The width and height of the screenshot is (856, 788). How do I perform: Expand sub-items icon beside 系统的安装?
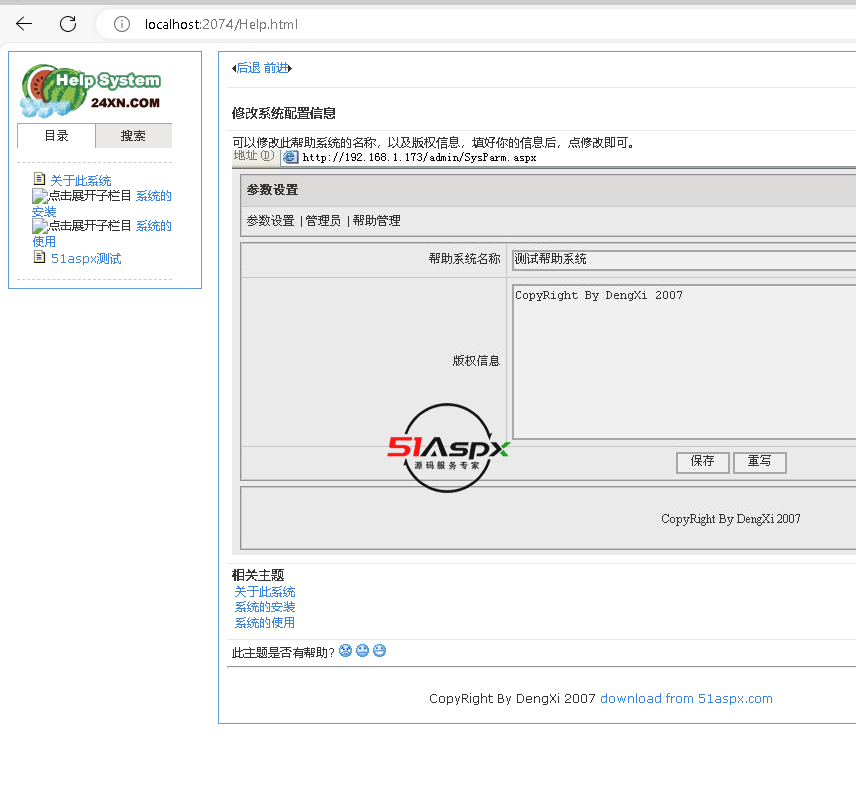tap(39, 196)
